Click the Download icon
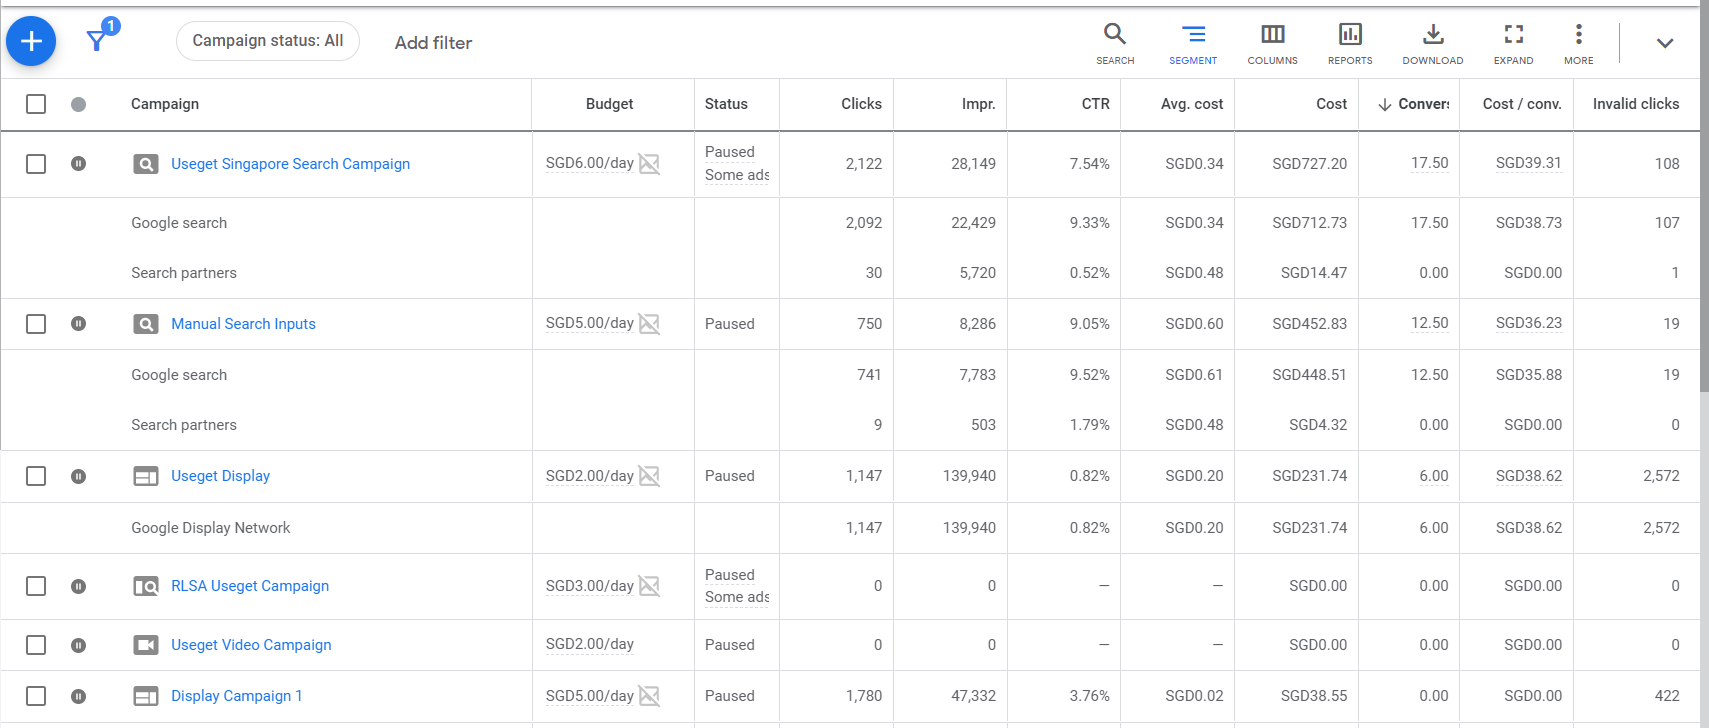This screenshot has height=728, width=1709. (x=1433, y=44)
